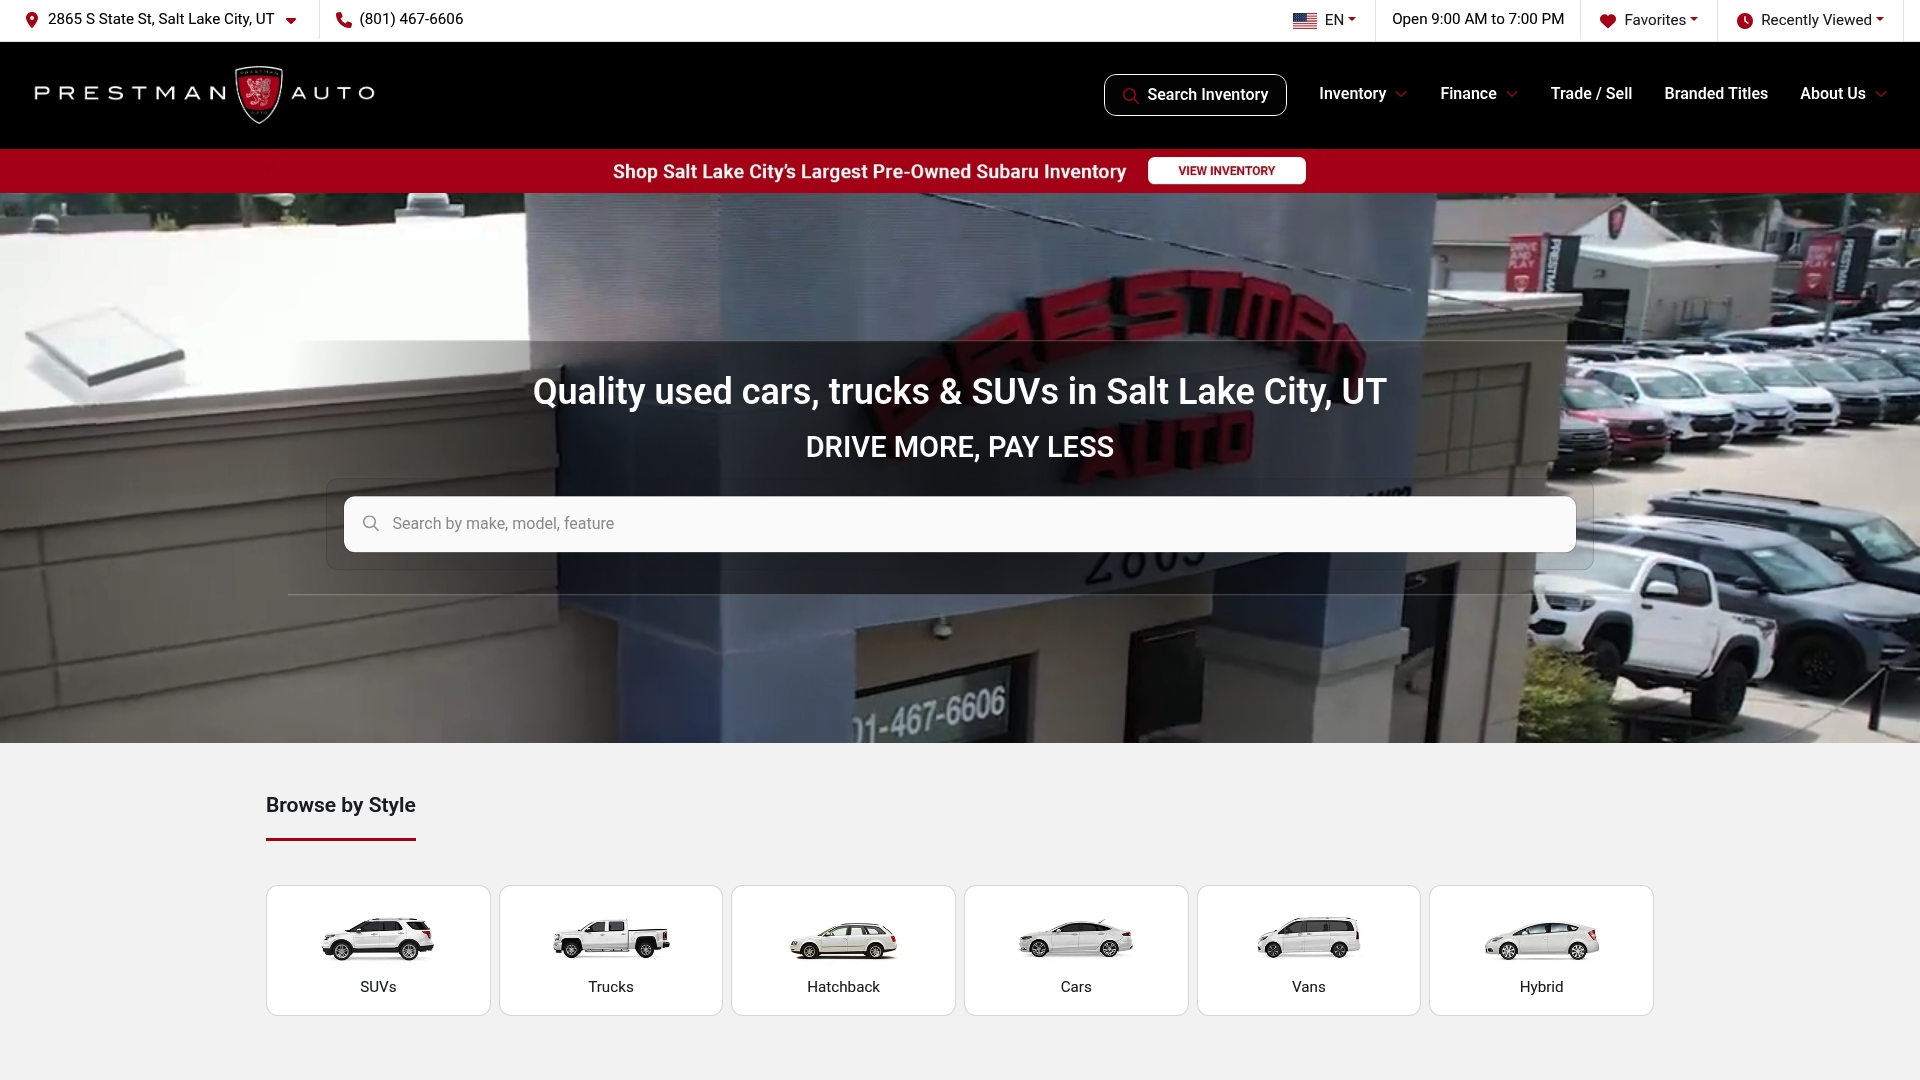Click the DRIVE MORE, PAY LESS tagline
This screenshot has width=1920, height=1080.
click(x=960, y=448)
